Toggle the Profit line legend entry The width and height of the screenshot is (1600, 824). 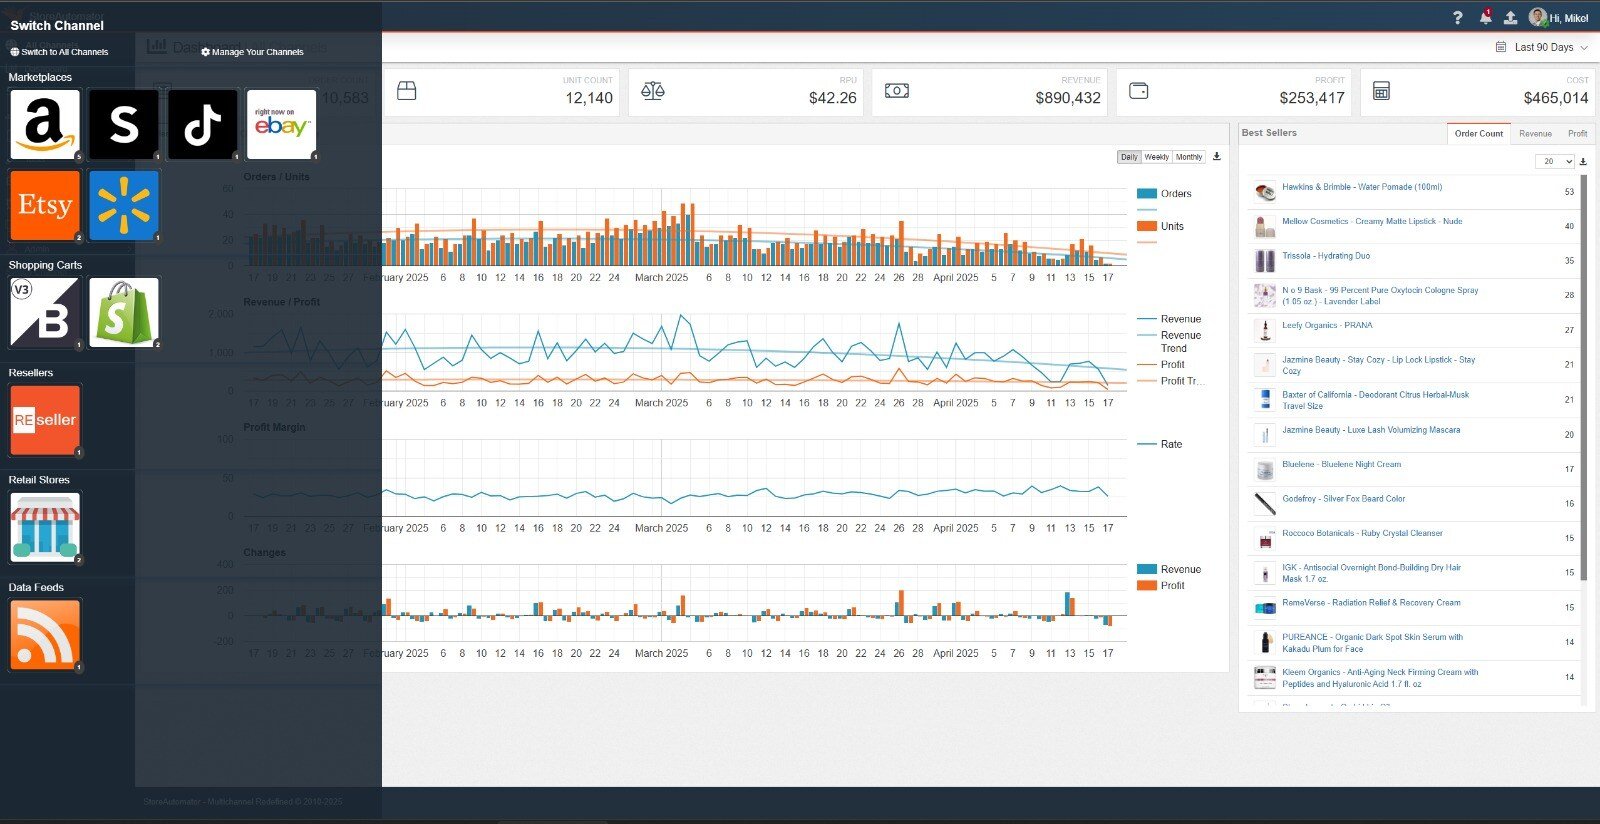tap(1161, 364)
